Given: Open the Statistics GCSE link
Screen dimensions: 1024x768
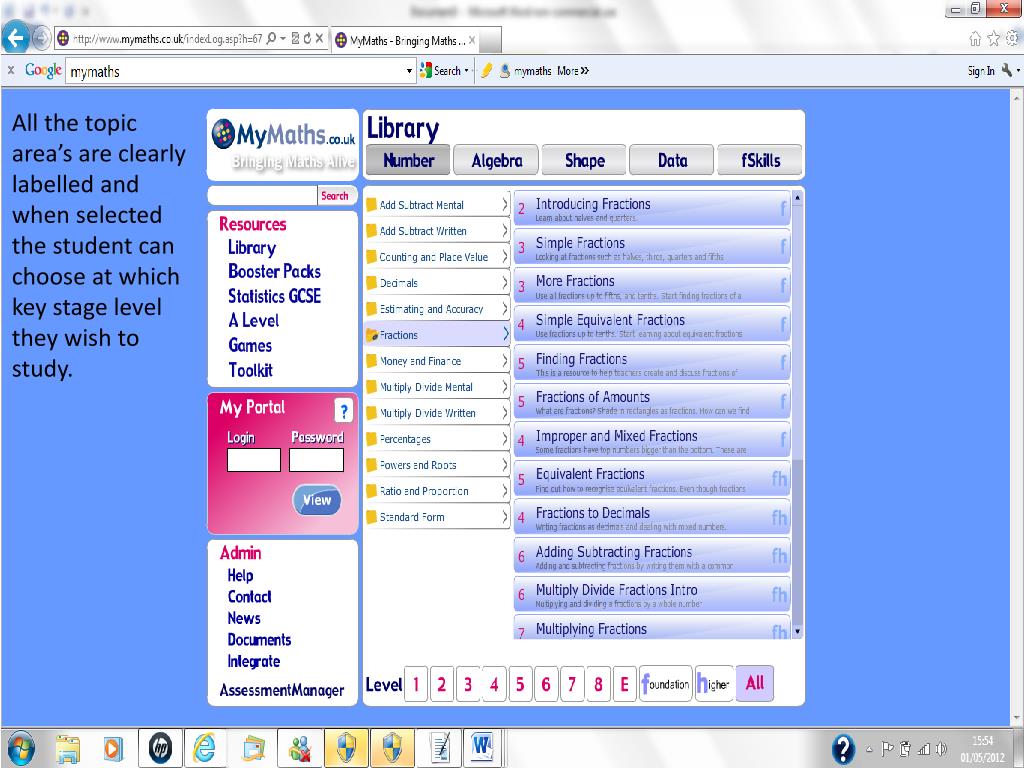Looking at the screenshot, I should click(274, 296).
